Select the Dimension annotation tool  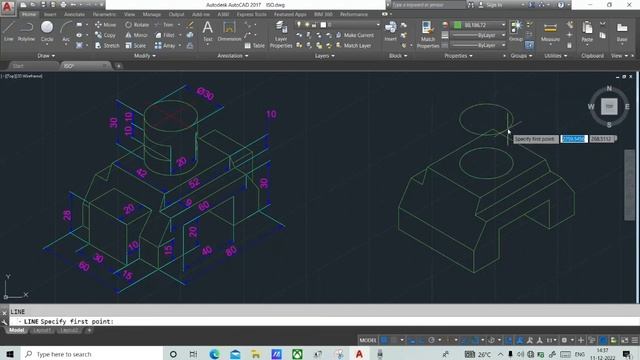pyautogui.click(x=229, y=31)
